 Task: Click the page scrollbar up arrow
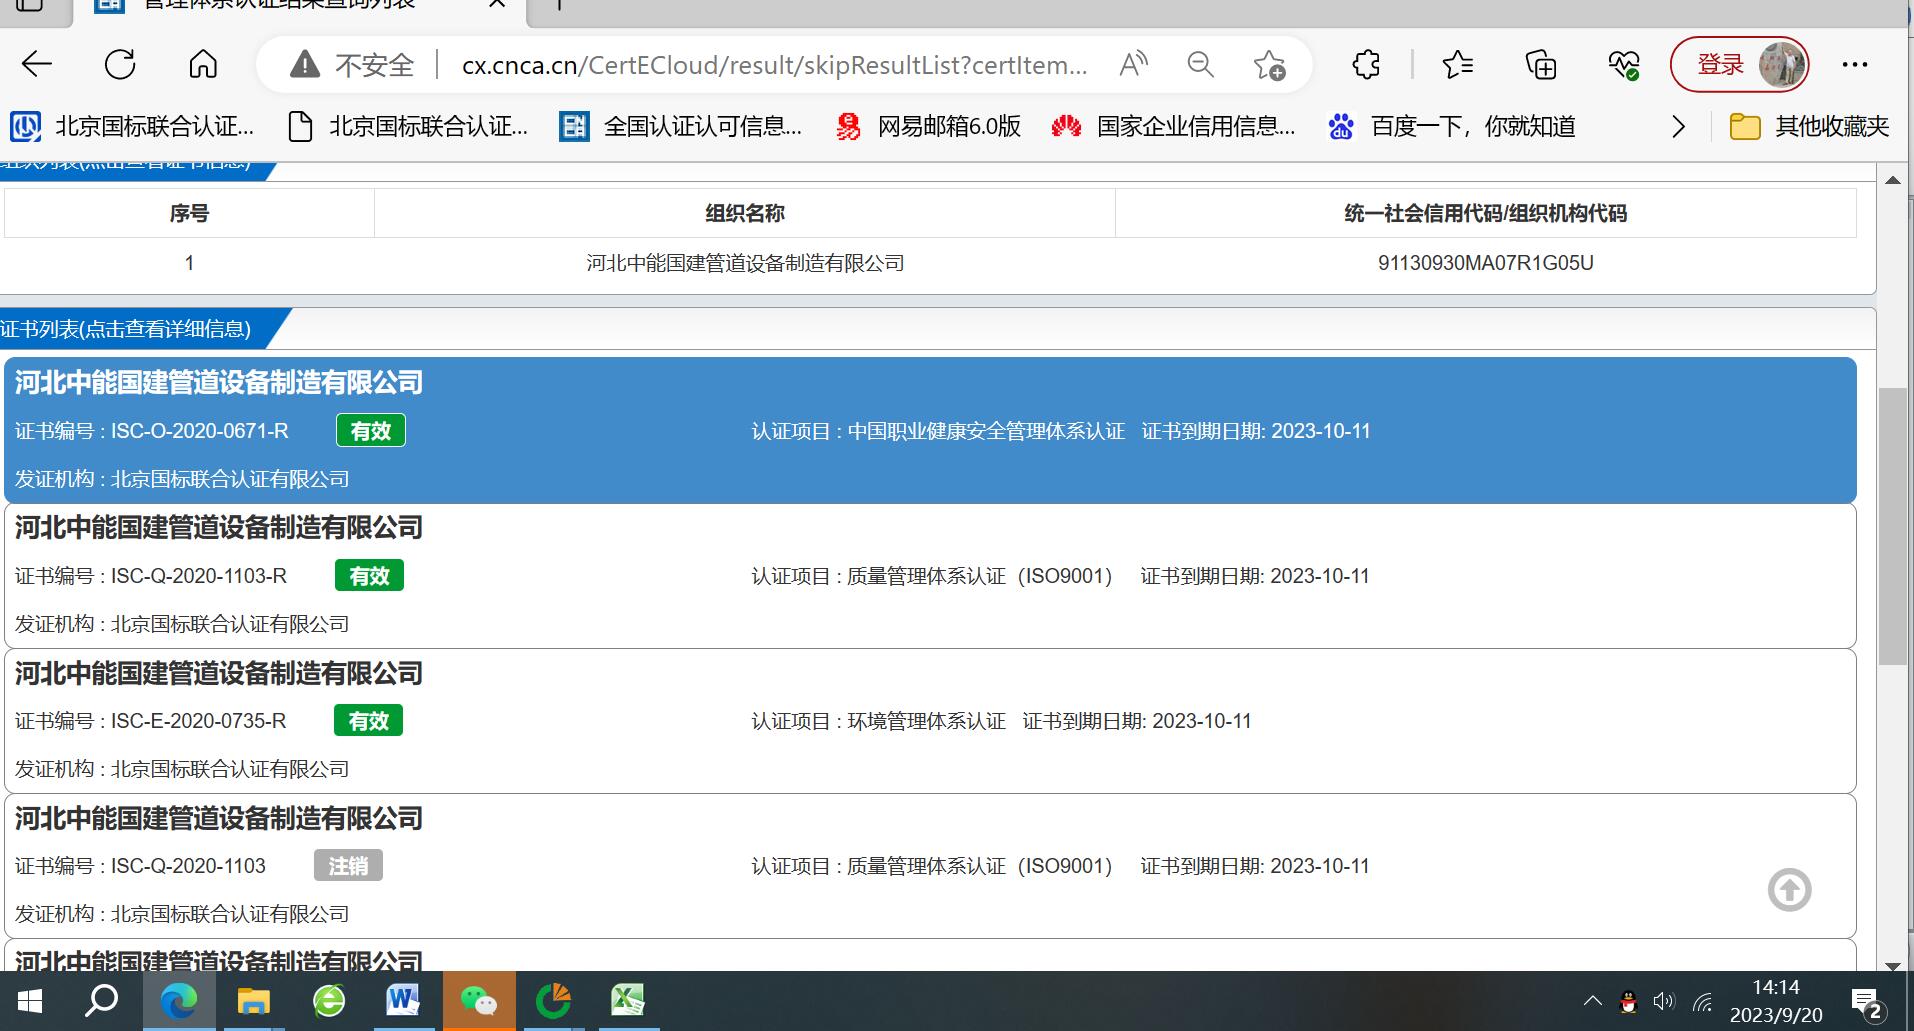[1892, 180]
